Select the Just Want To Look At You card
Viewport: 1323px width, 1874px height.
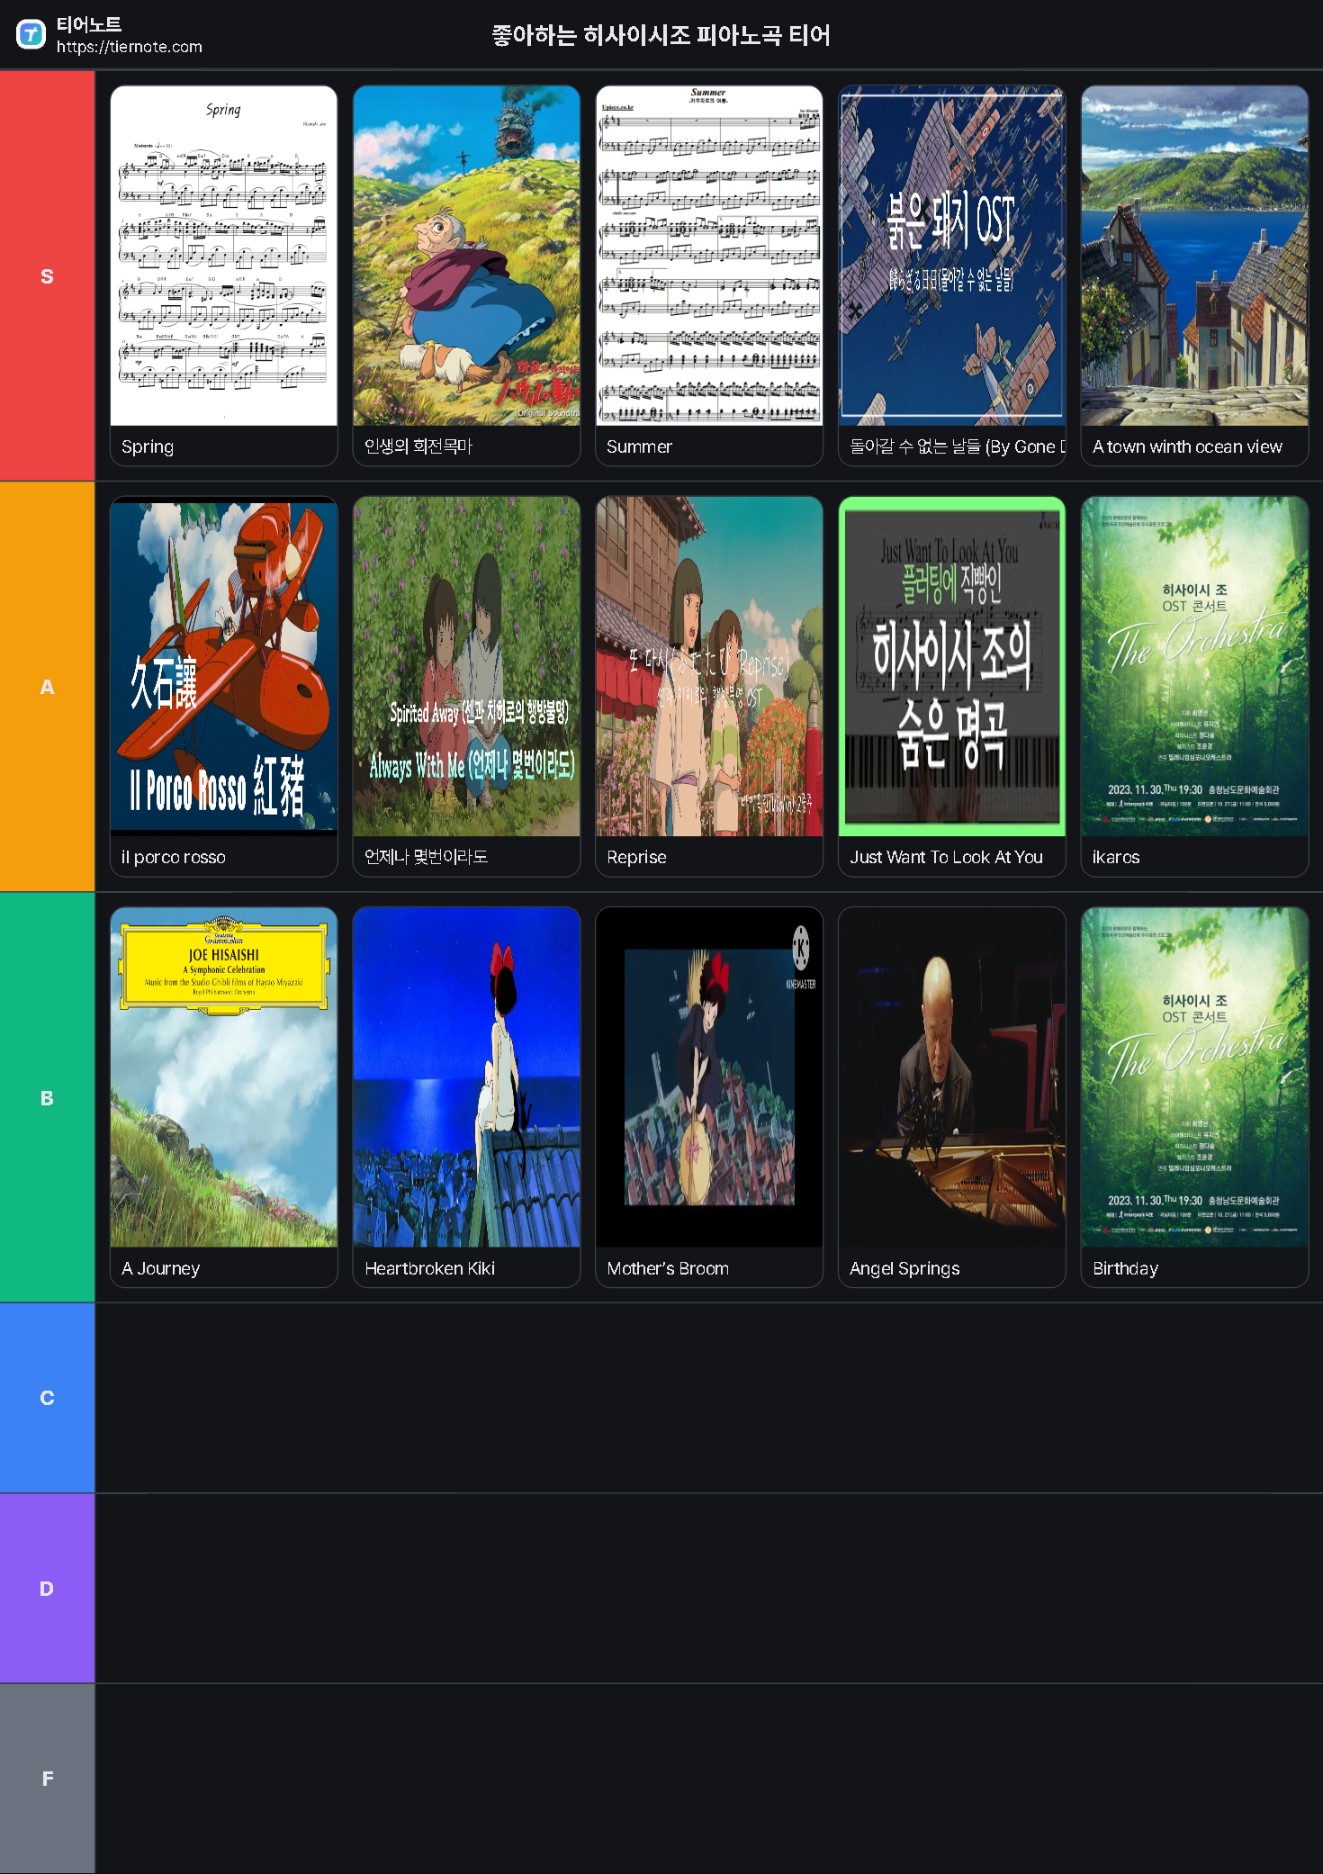951,686
